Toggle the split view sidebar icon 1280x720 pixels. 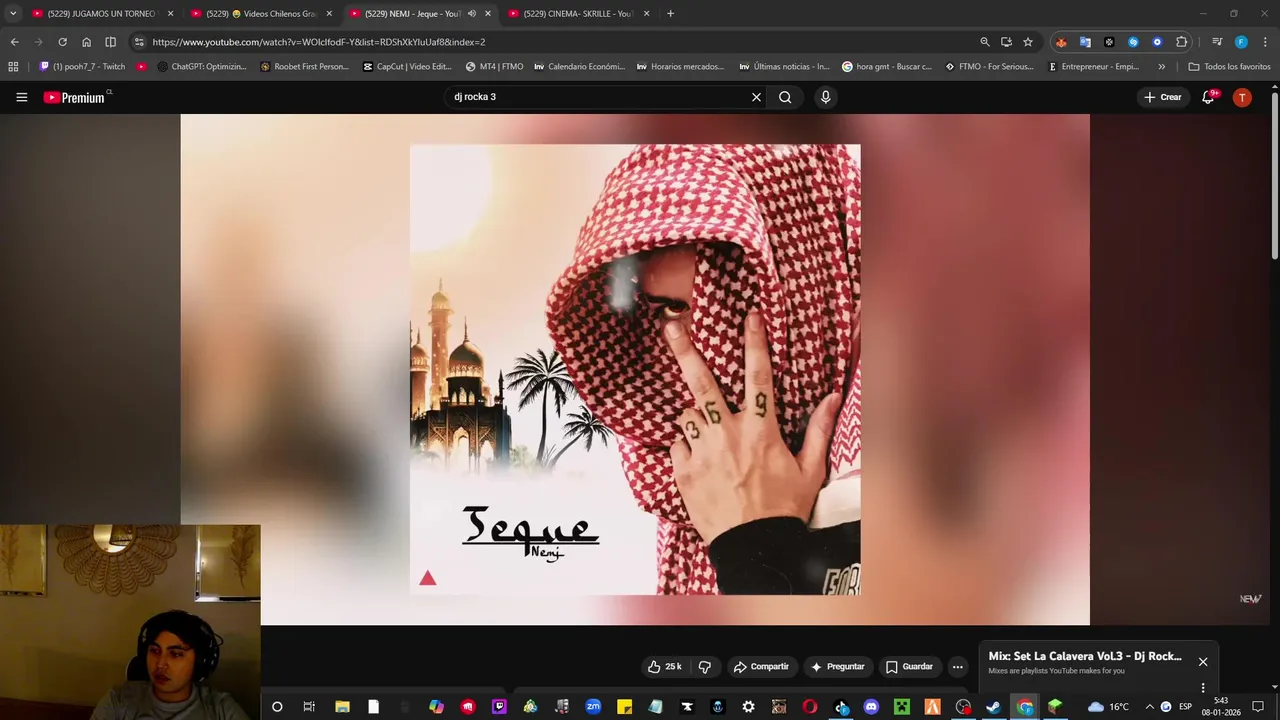[110, 42]
